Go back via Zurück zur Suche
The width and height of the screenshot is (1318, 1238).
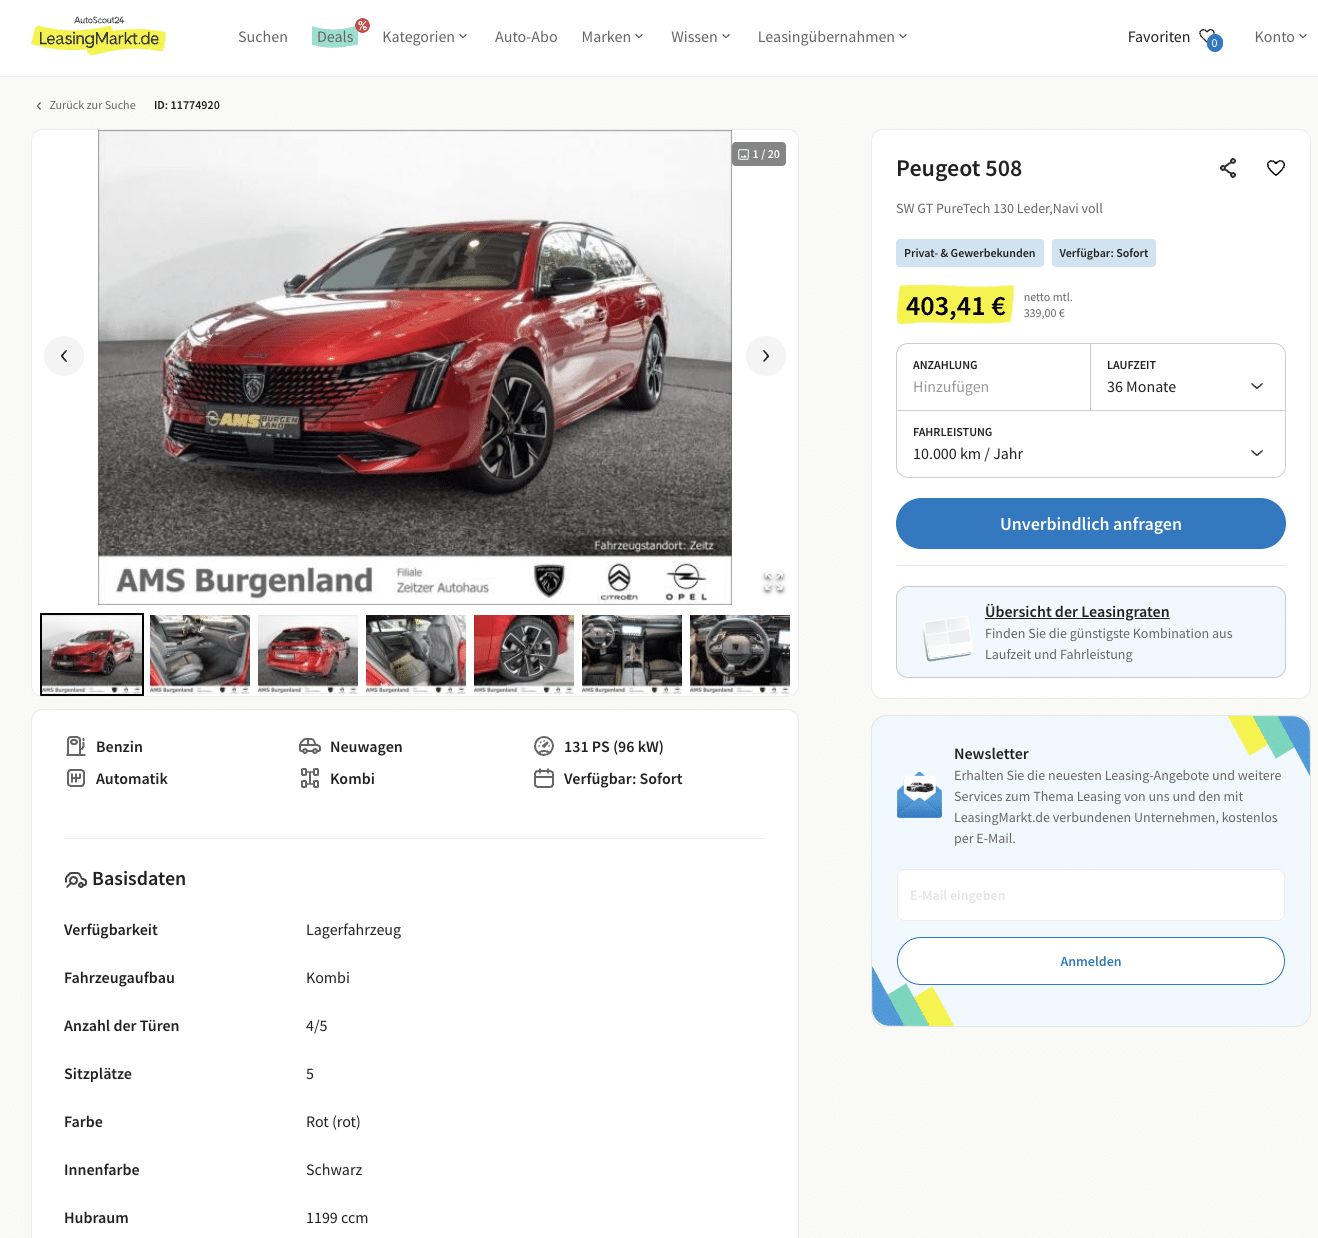click(86, 105)
